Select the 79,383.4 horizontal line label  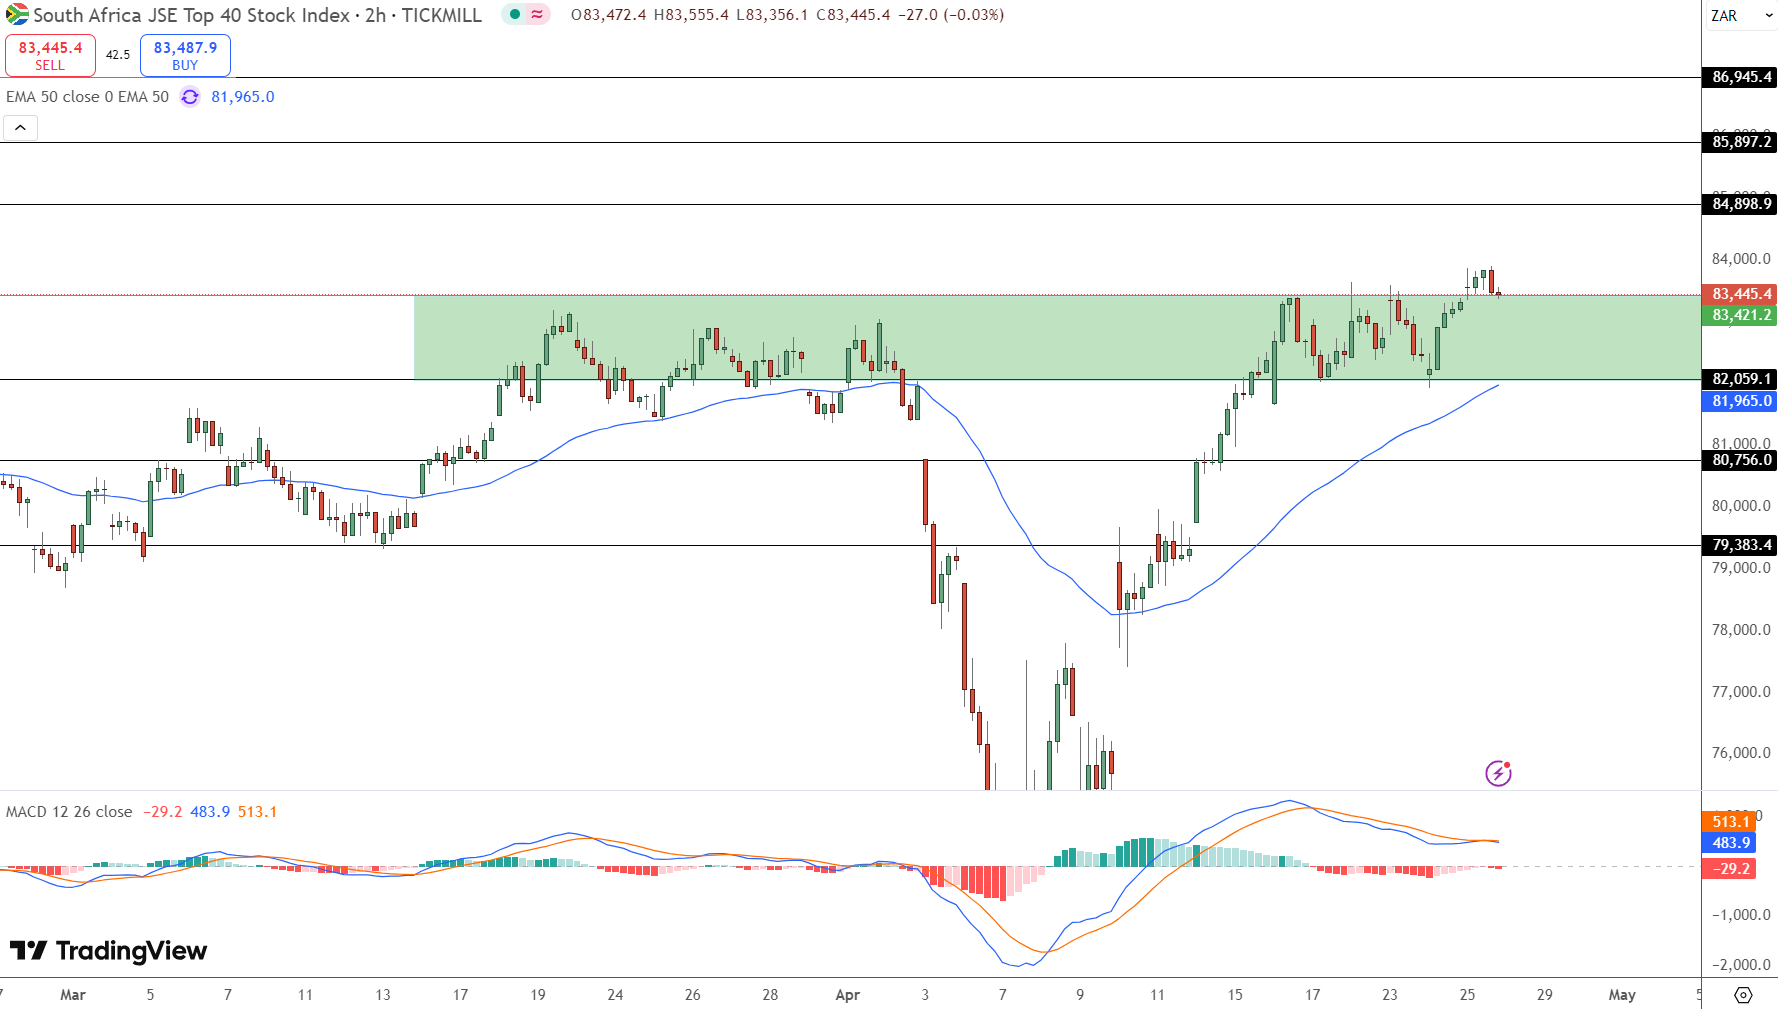1740,545
